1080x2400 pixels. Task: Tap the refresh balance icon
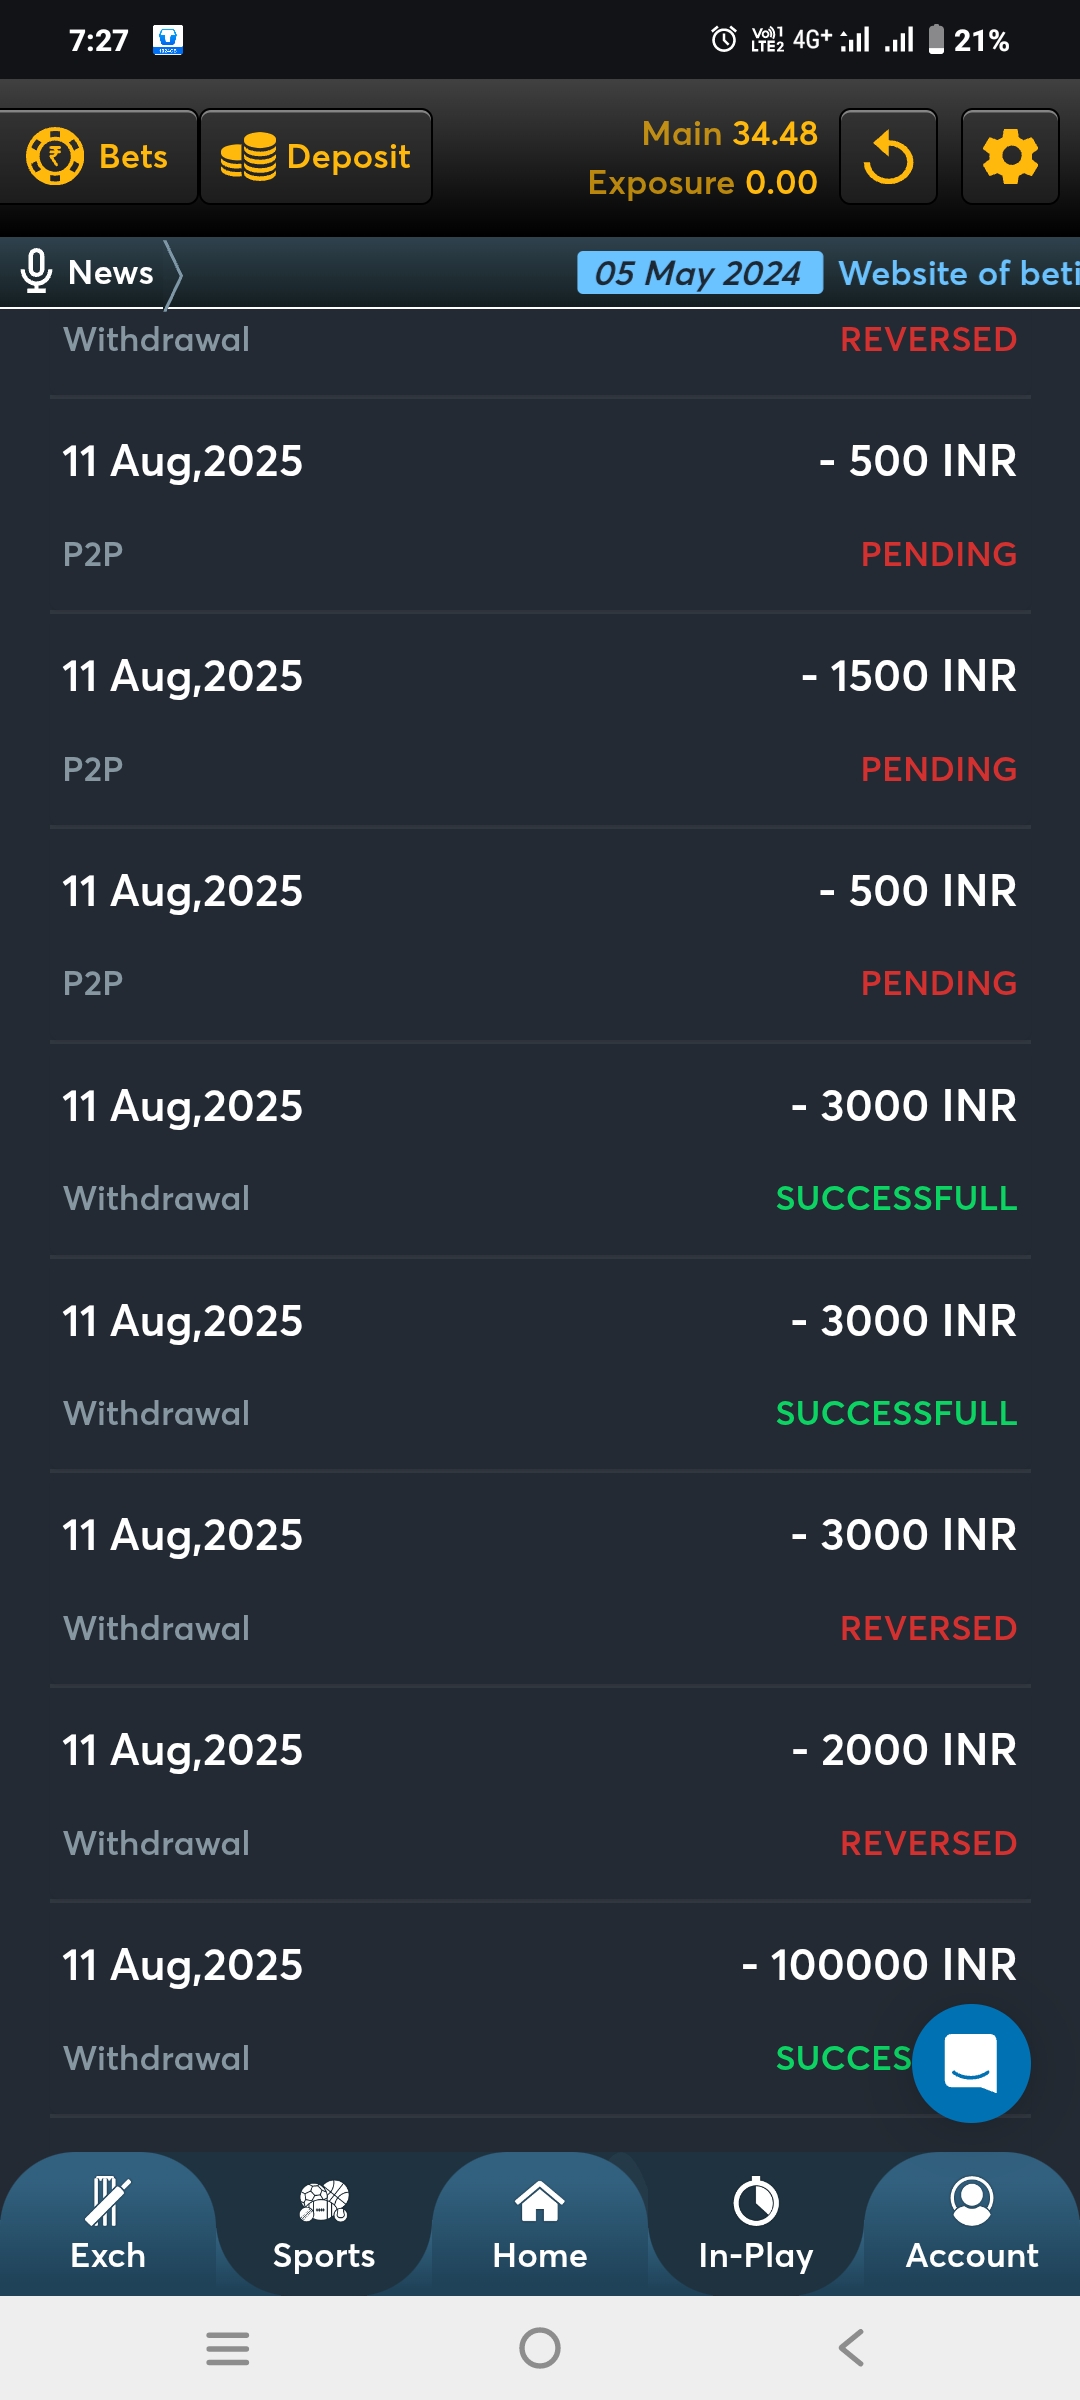[888, 158]
